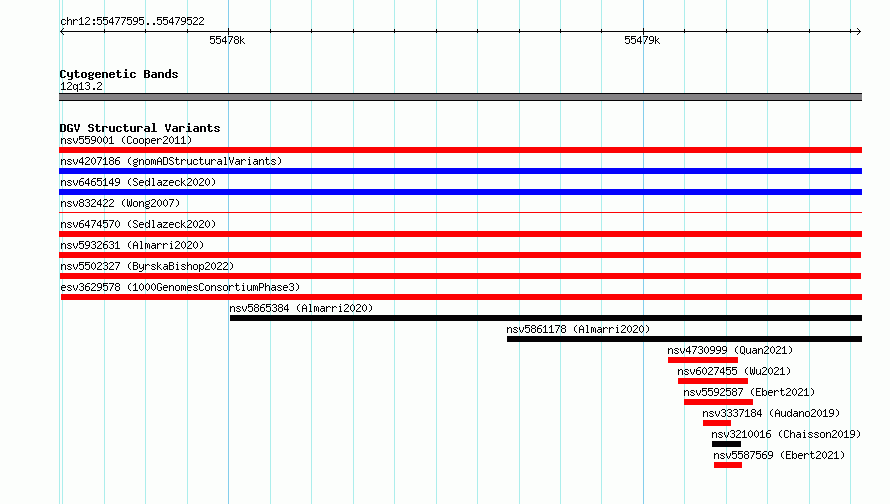Click the black bar under nsv5861178
The image size is (890, 504).
(x=685, y=339)
